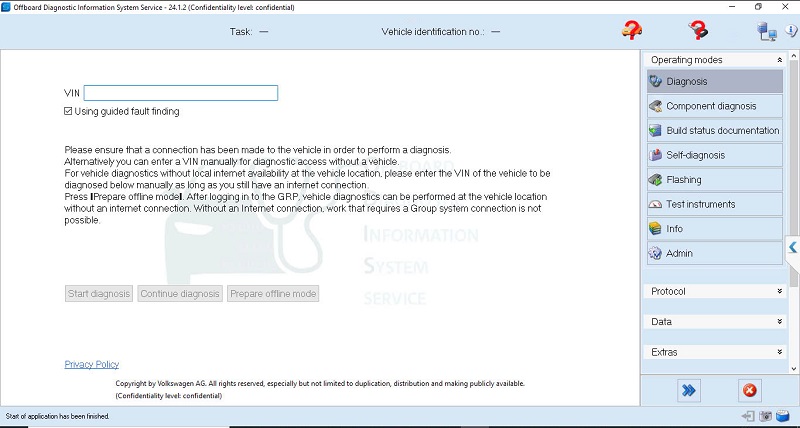The width and height of the screenshot is (800, 428).
Task: Open the Privacy Policy link
Action: point(91,364)
